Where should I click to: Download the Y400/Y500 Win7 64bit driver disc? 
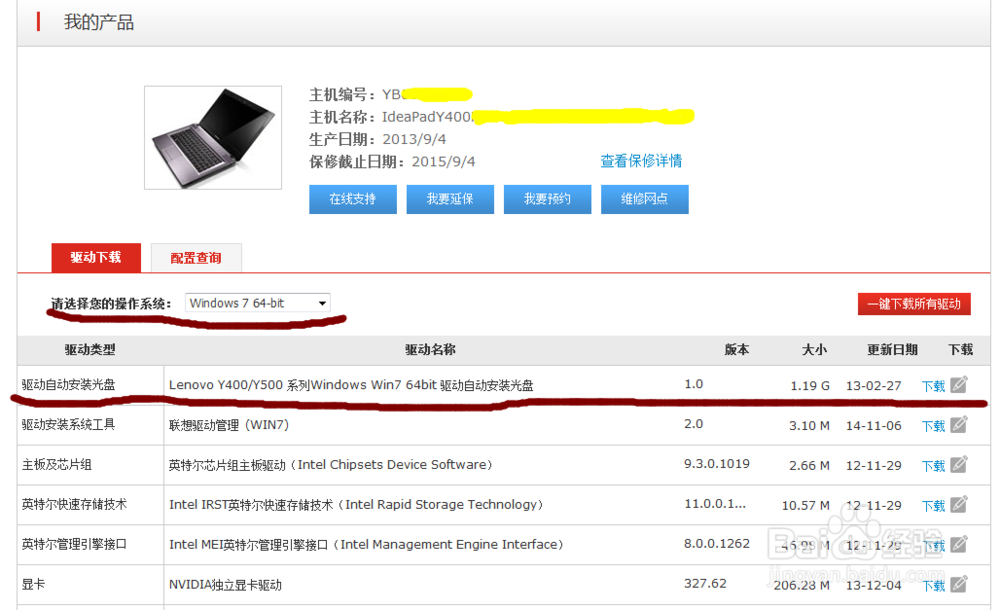(x=933, y=386)
